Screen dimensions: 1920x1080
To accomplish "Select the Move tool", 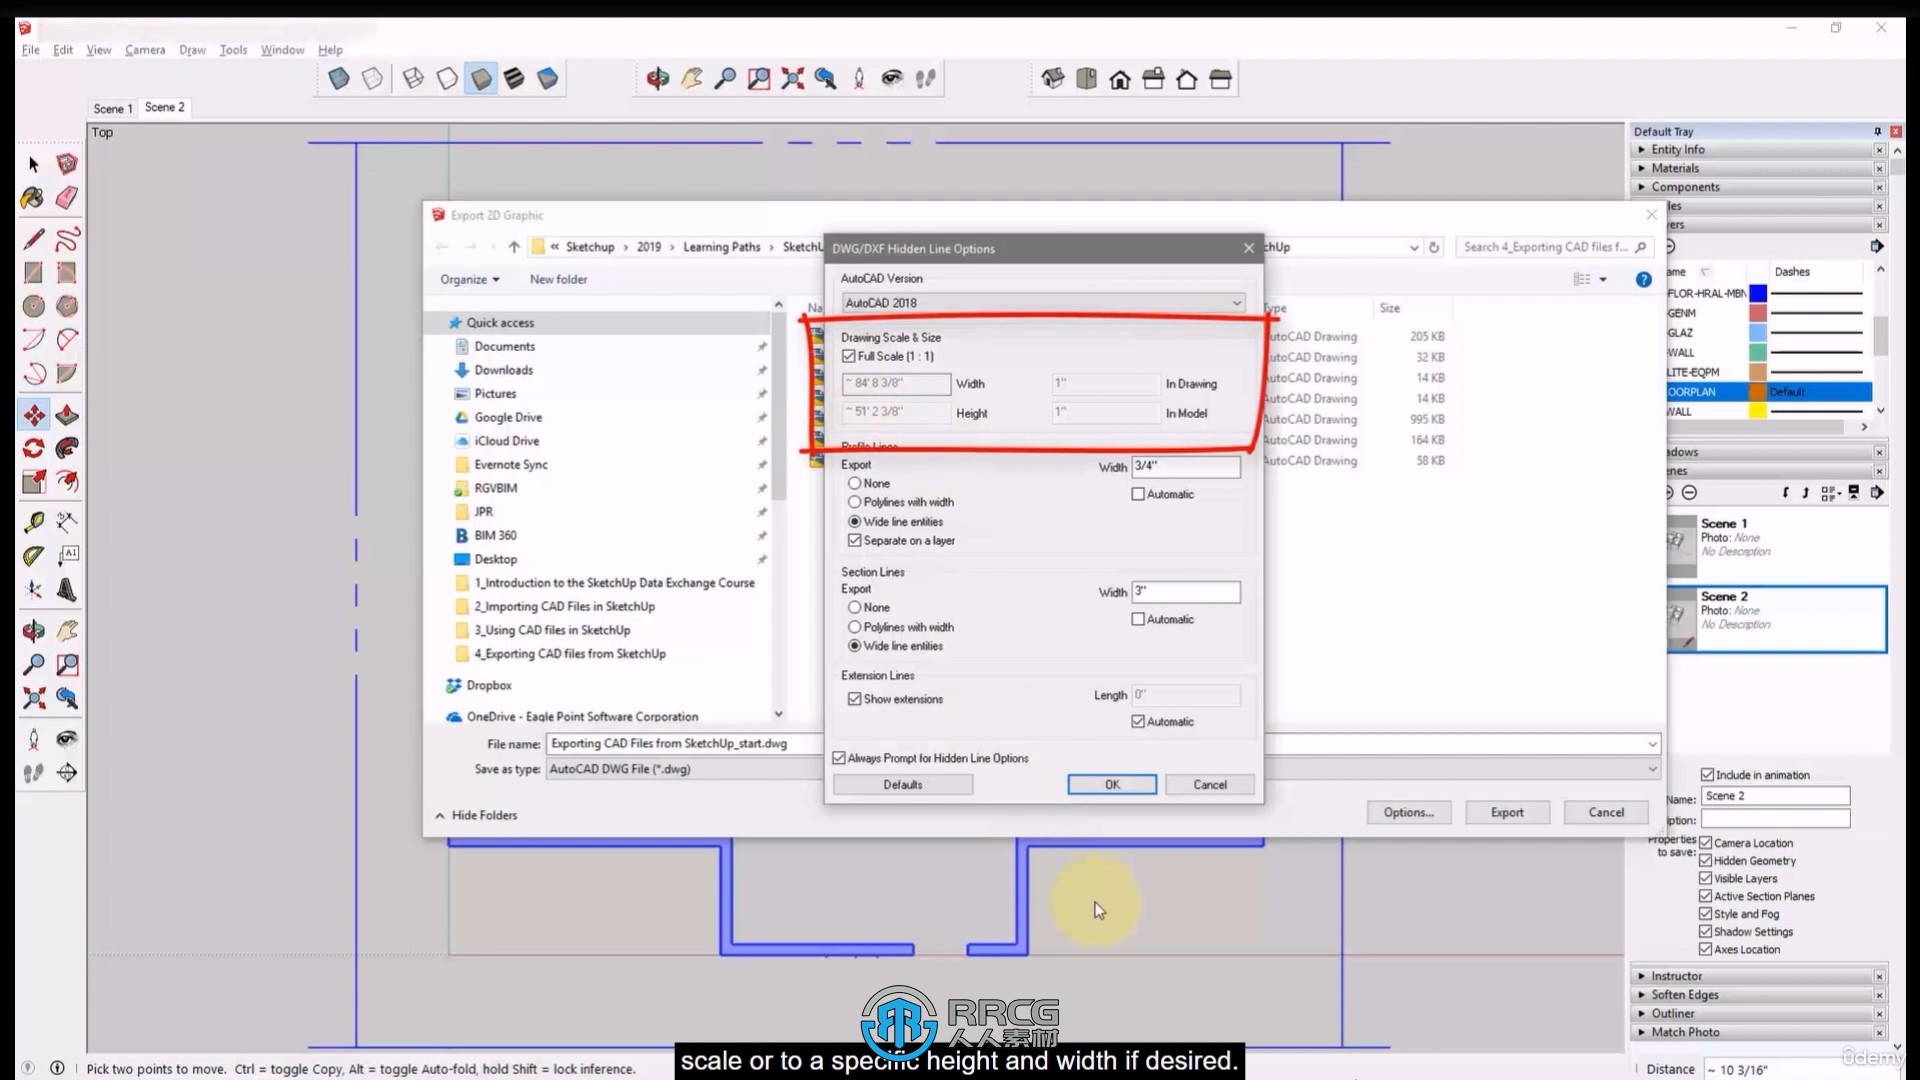I will pos(33,415).
